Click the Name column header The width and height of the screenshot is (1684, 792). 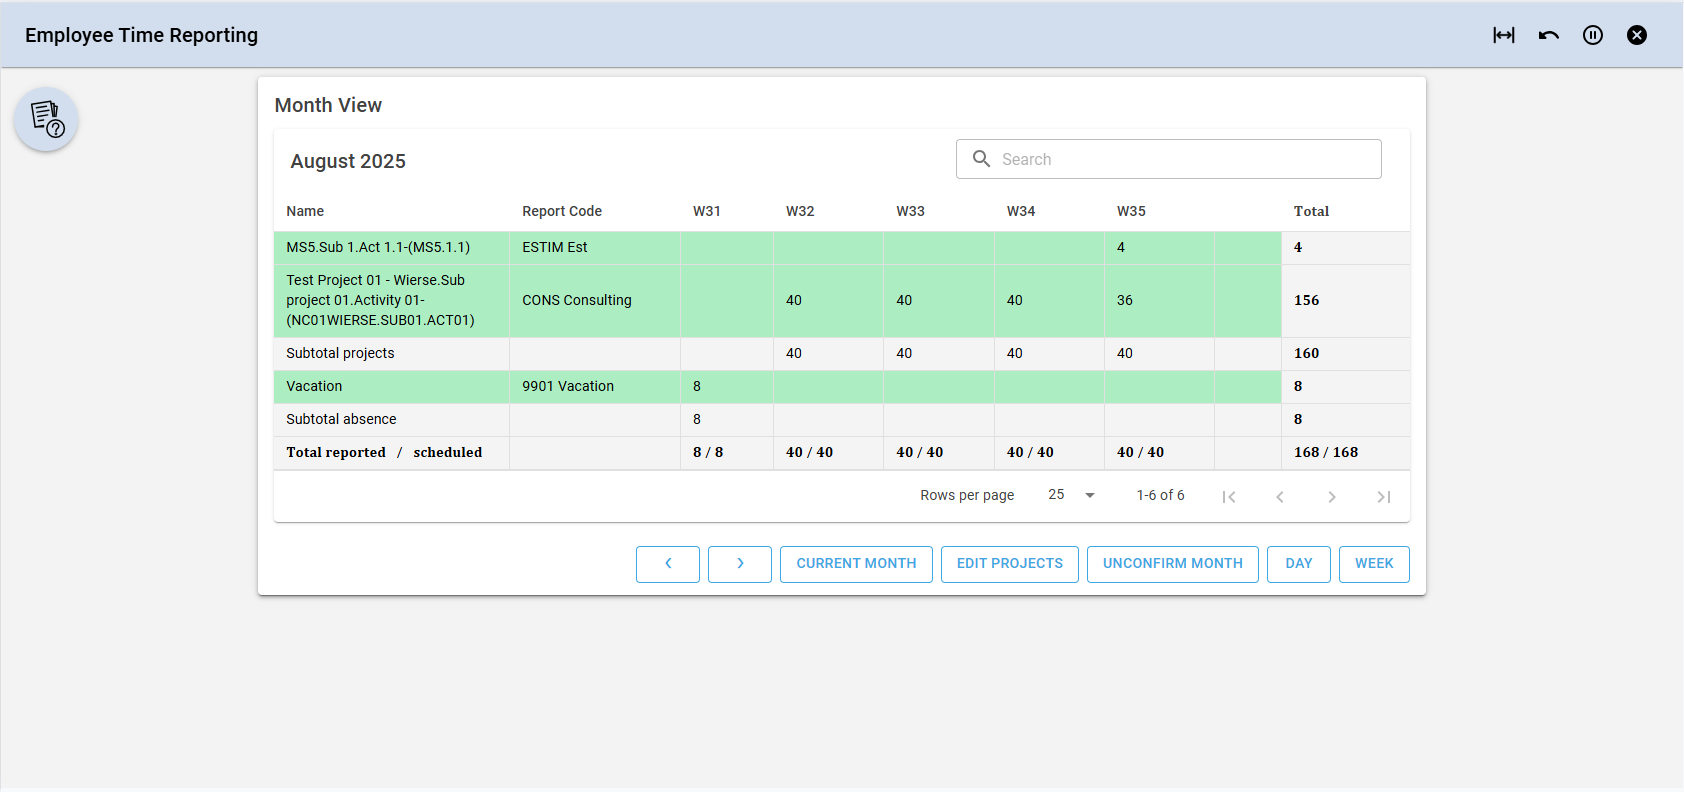click(x=305, y=211)
